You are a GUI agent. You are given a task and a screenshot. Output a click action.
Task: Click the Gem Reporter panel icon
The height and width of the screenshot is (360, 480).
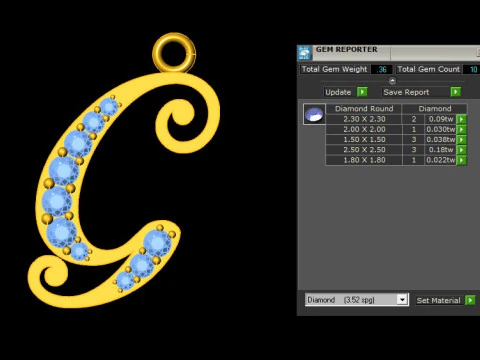point(304,53)
